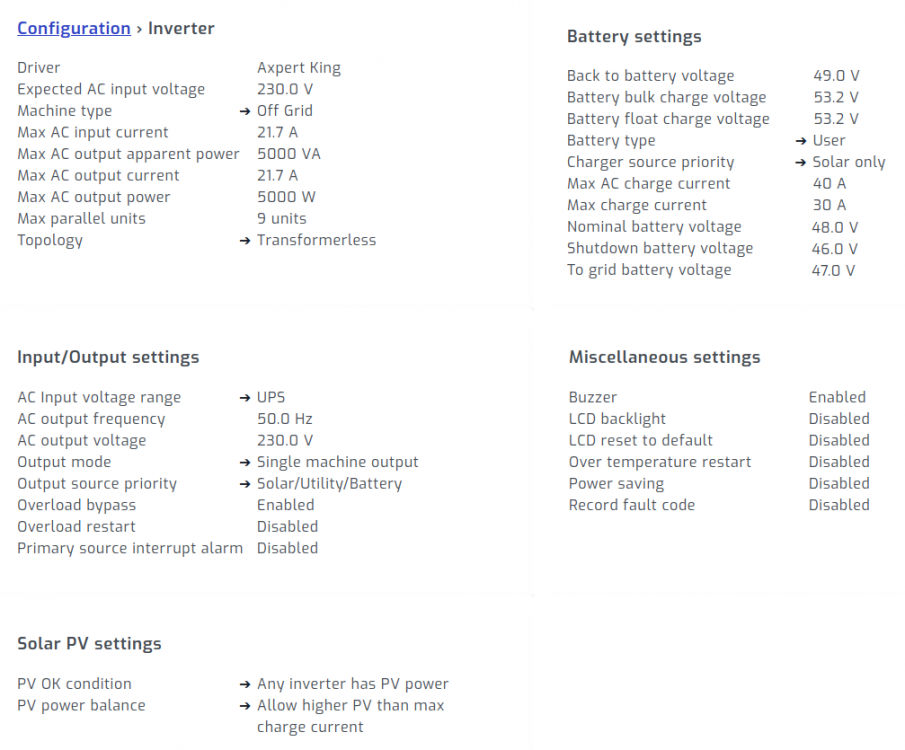905x750 pixels.
Task: Click the Back to battery voltage 49.0 V value
Action: [x=836, y=76]
